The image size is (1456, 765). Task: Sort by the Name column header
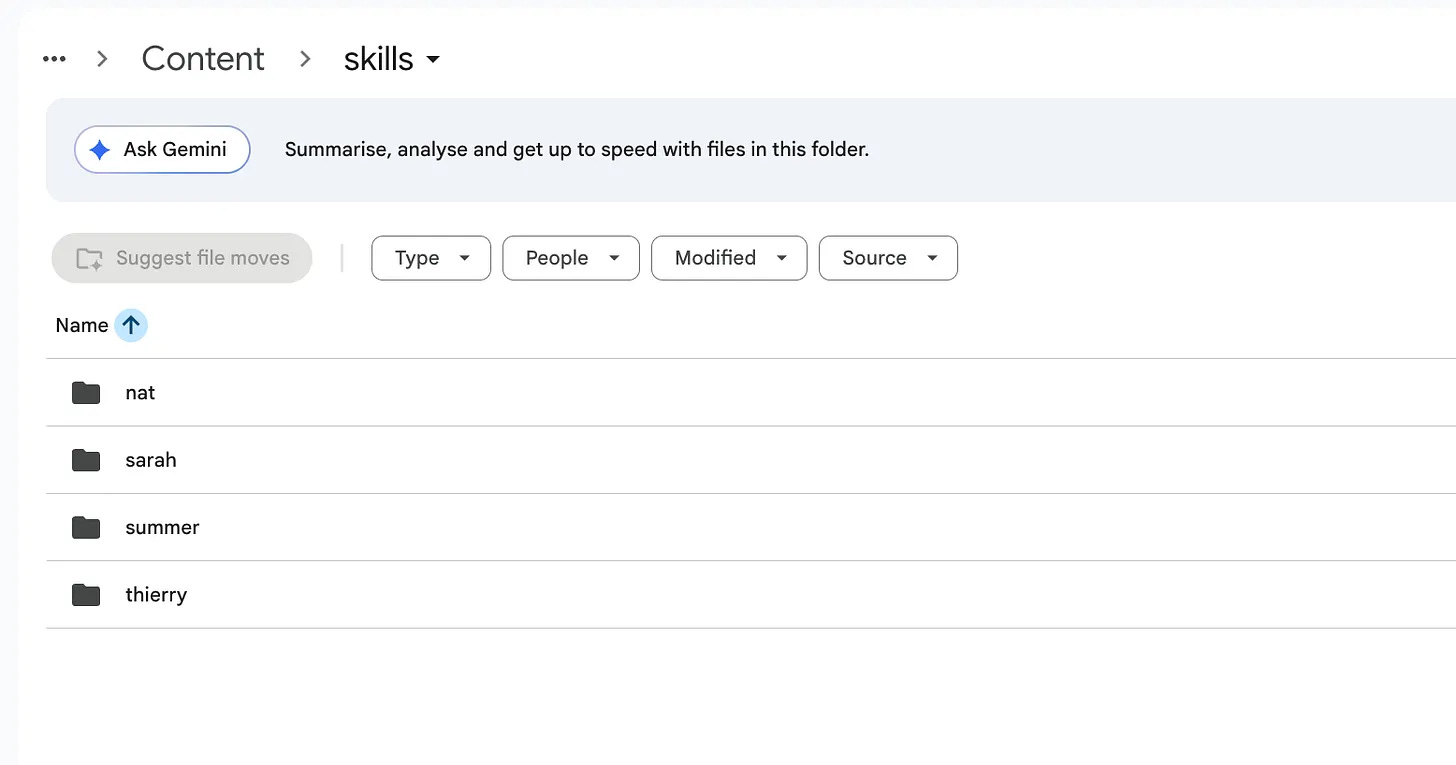pos(82,325)
